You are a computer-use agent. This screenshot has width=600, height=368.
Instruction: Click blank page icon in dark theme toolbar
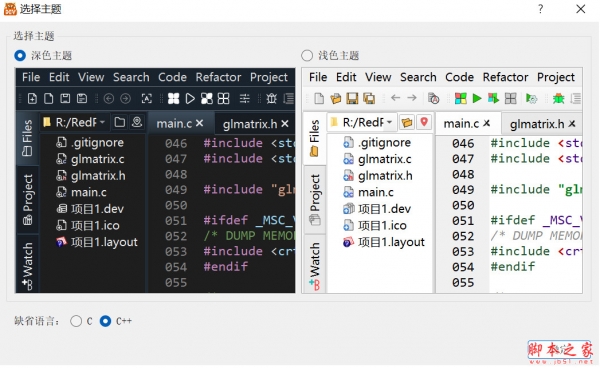click(49, 99)
